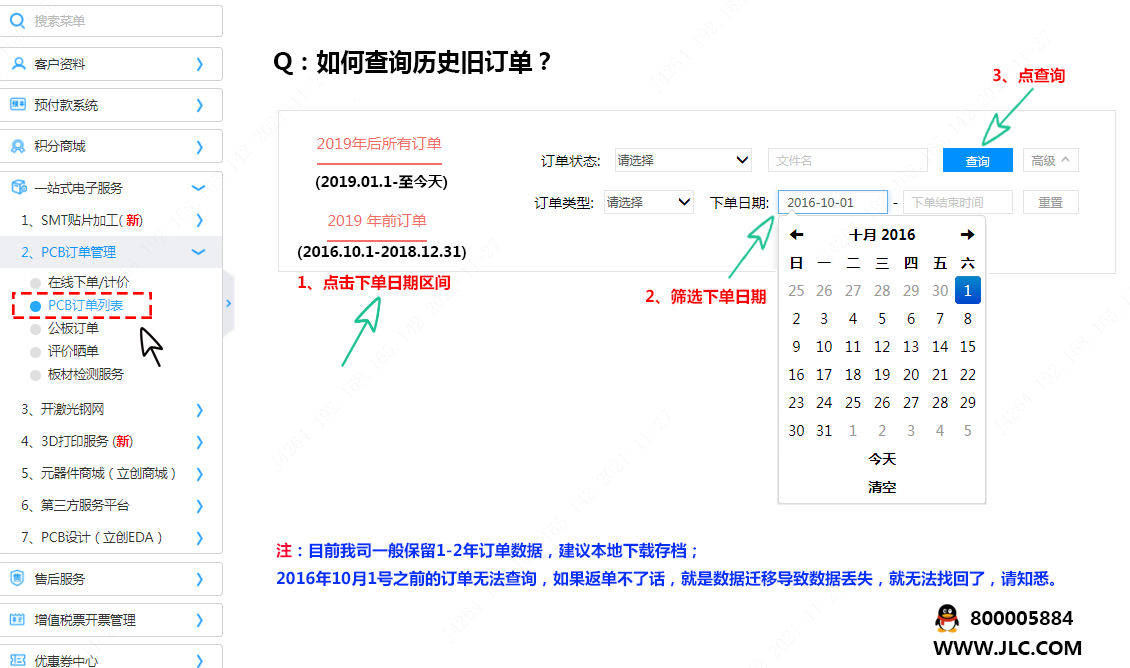Expand SMT贴片加工 chevron
This screenshot has width=1130, height=668.
[x=200, y=220]
